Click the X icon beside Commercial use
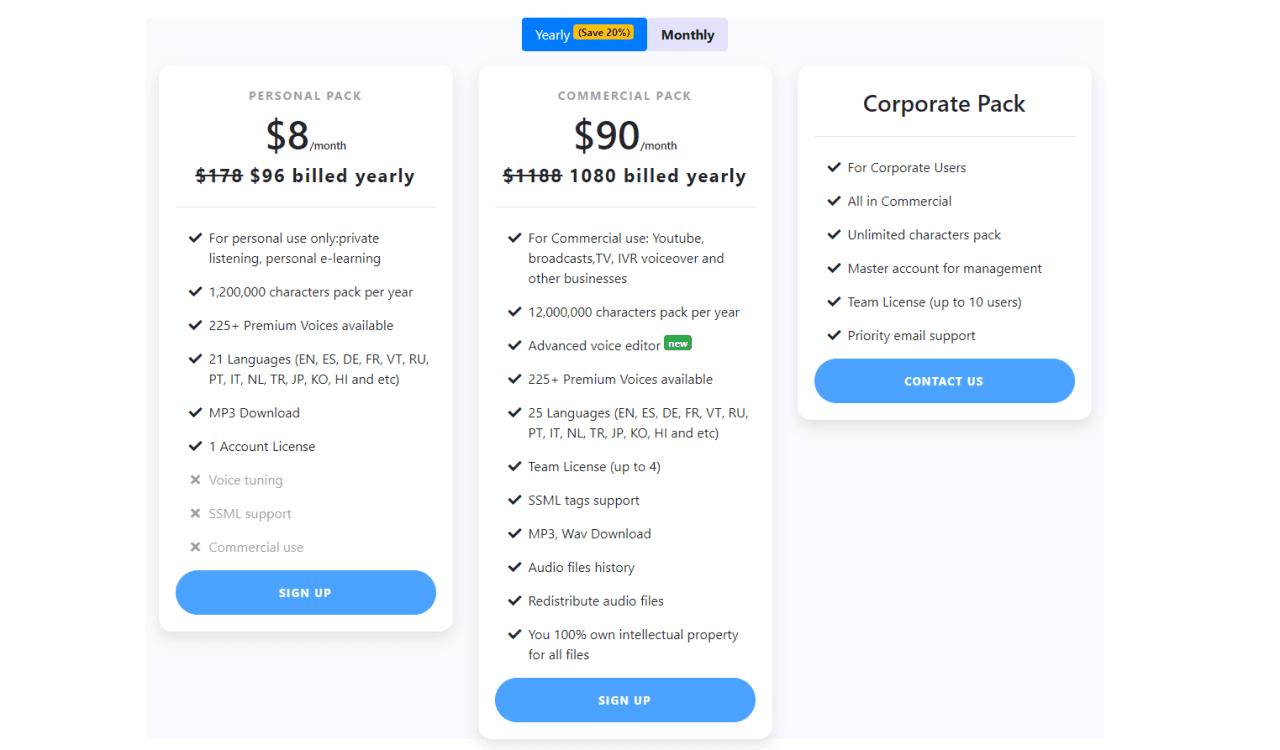 click(195, 547)
